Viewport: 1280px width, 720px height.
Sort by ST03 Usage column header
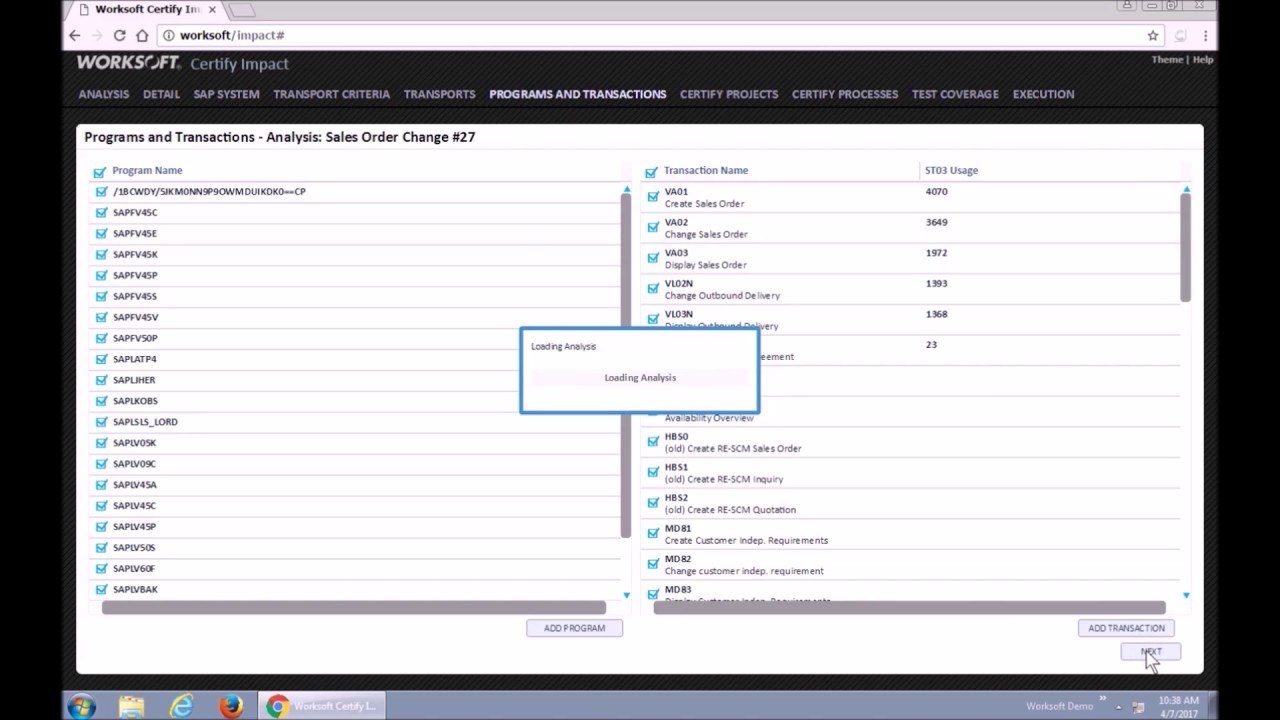click(951, 171)
